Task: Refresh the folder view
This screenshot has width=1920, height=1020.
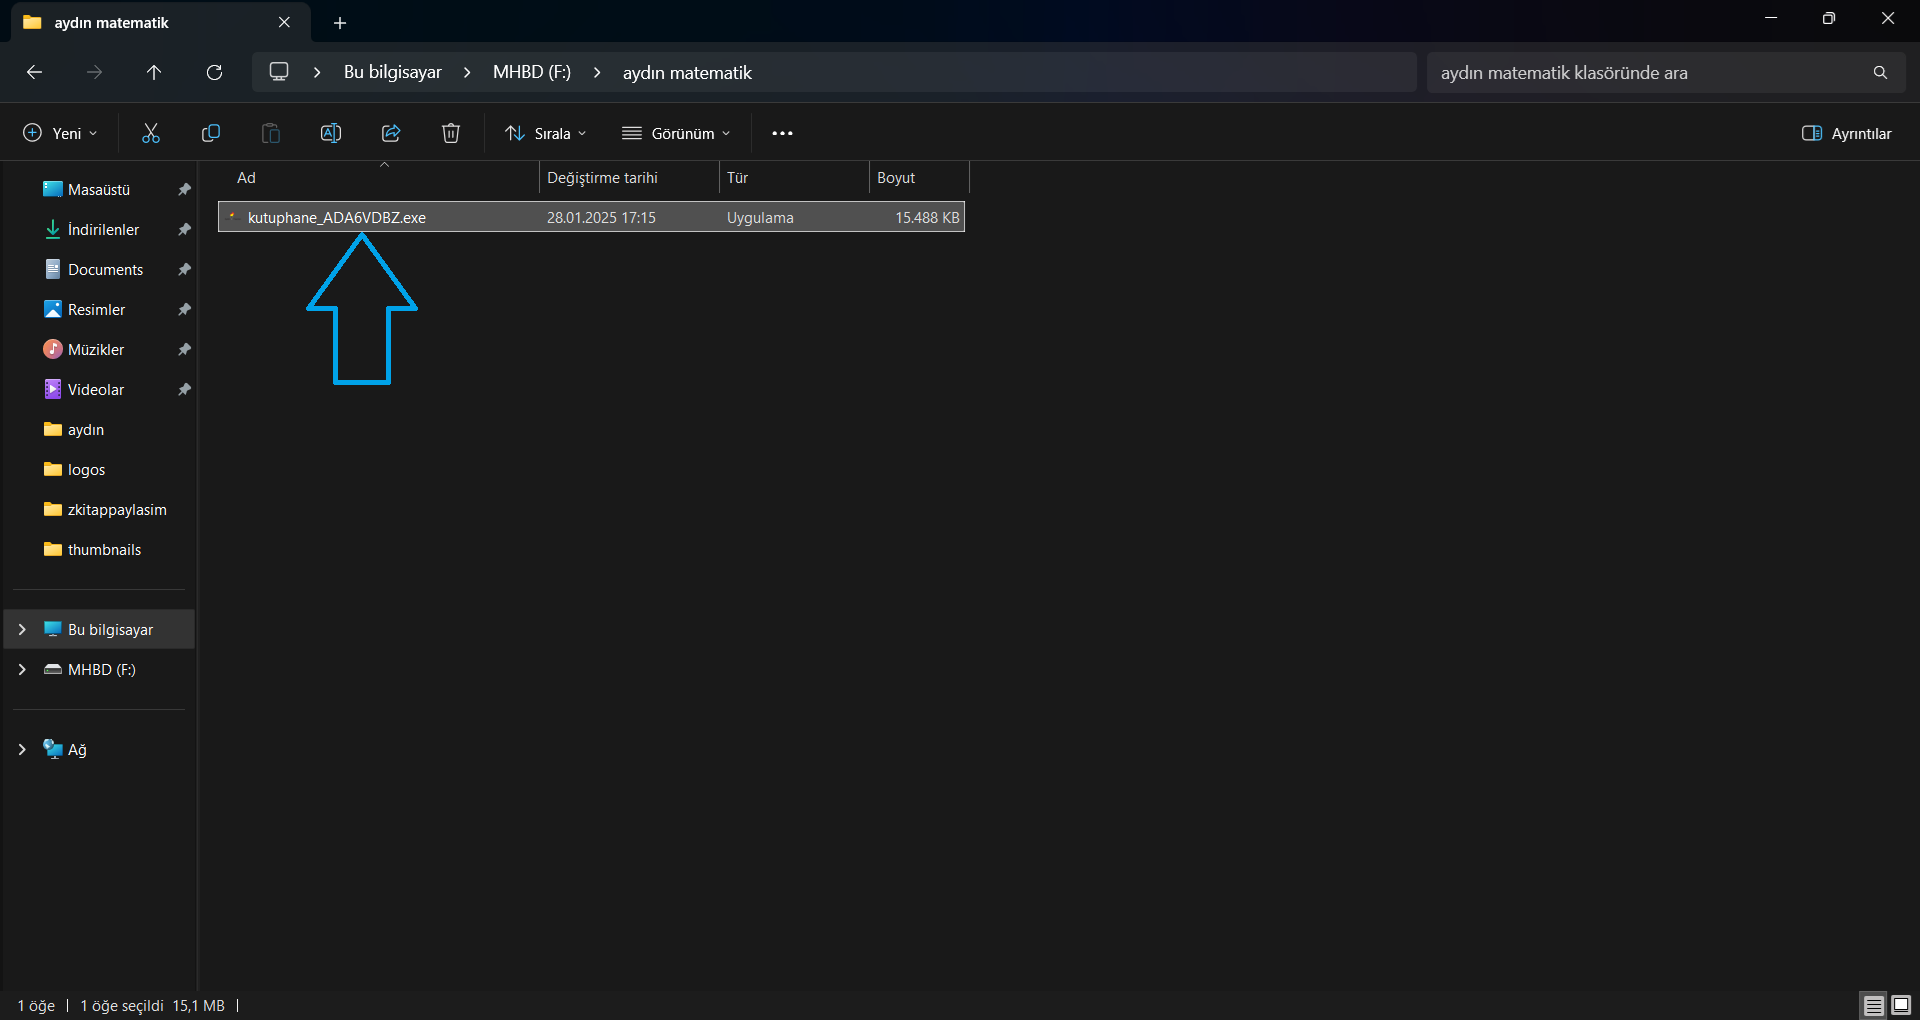Action: tap(214, 72)
